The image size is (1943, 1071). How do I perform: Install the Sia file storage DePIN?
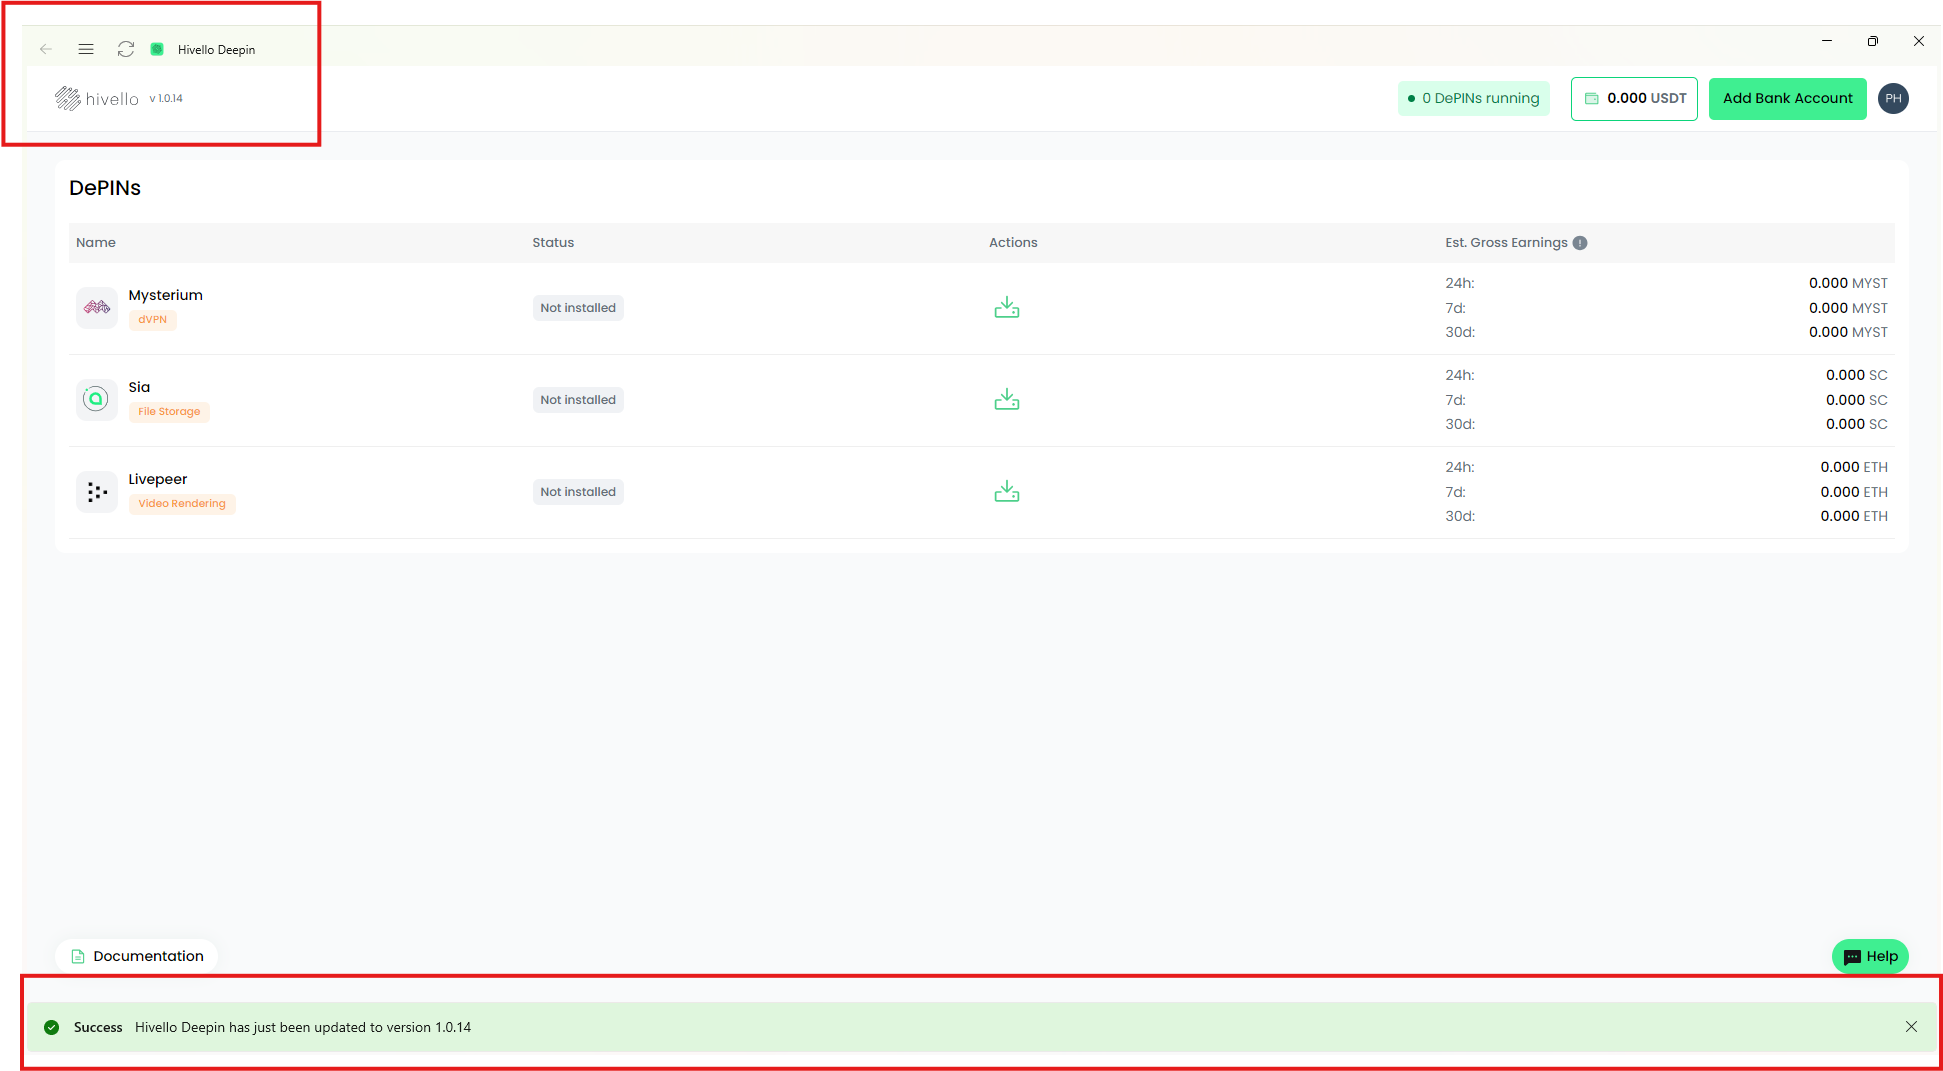[x=1006, y=400]
